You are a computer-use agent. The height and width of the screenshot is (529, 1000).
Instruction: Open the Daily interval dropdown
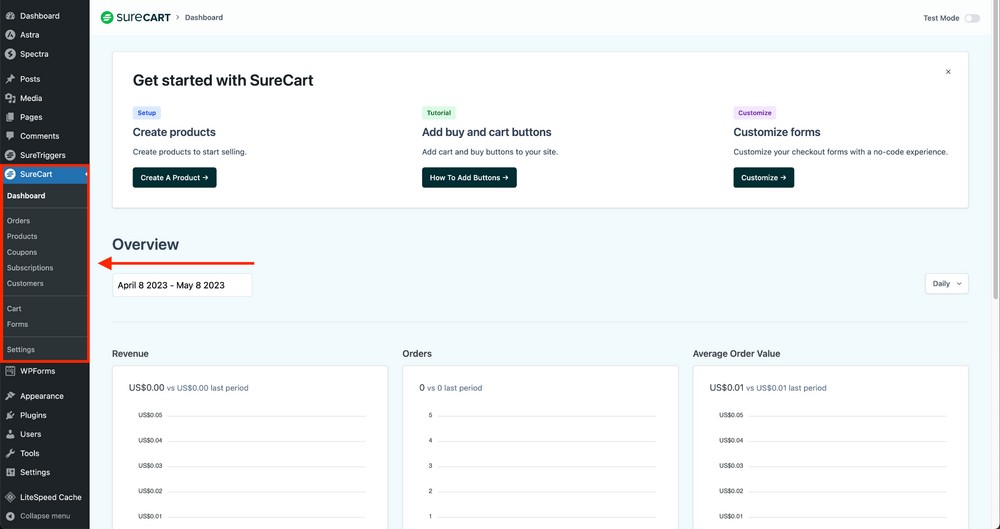pyautogui.click(x=946, y=284)
